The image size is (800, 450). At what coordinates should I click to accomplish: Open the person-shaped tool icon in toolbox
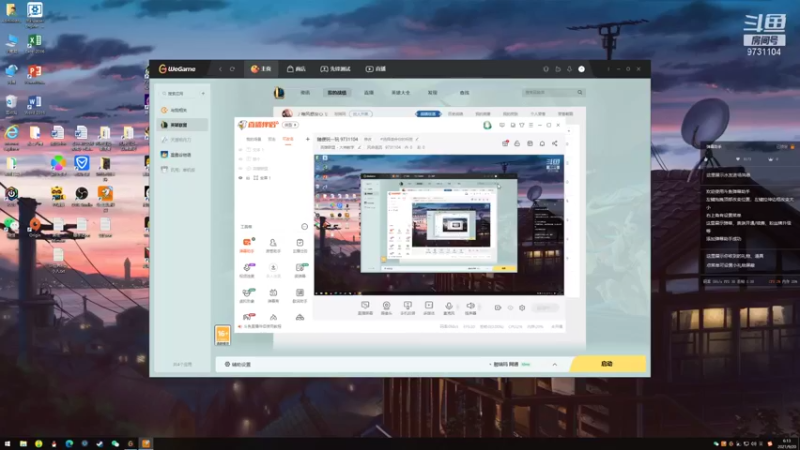273,244
